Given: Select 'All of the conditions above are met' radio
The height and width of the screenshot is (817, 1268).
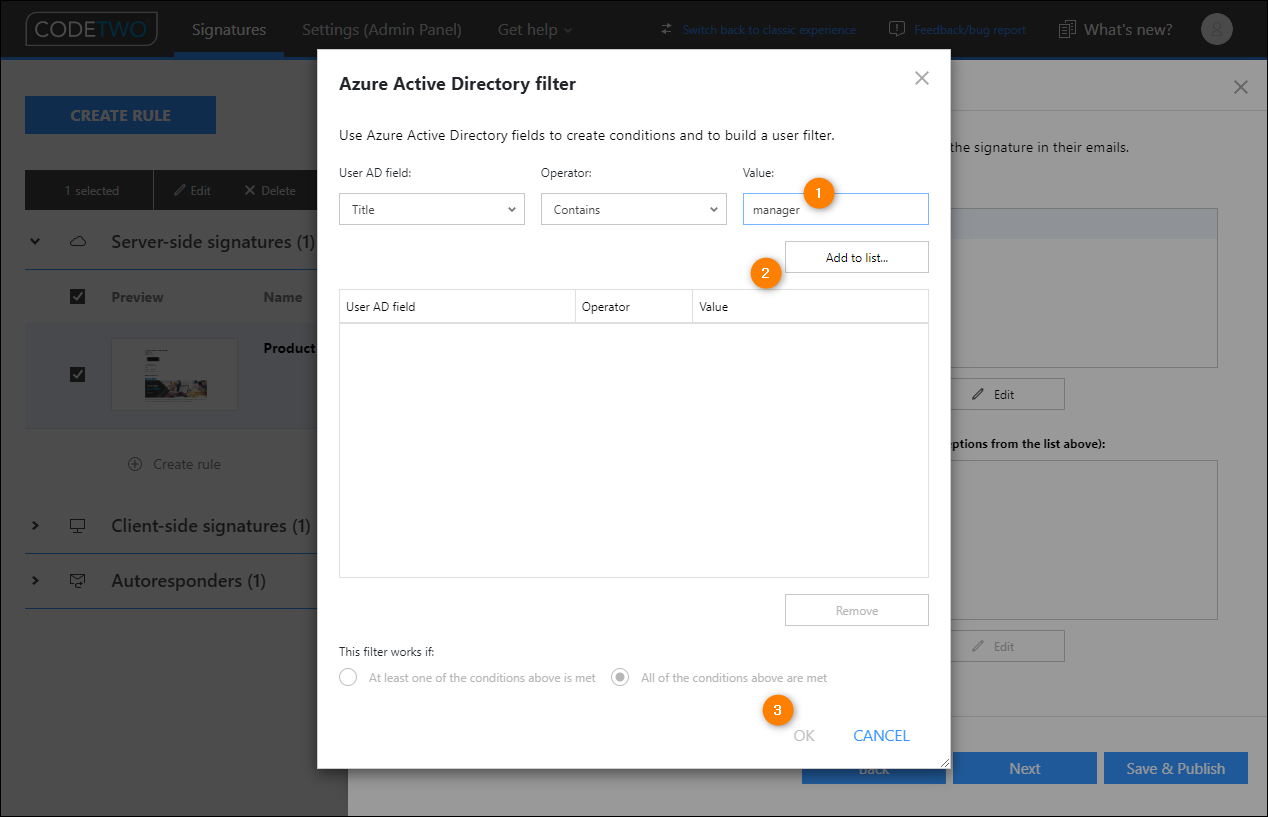Looking at the screenshot, I should click(x=620, y=677).
